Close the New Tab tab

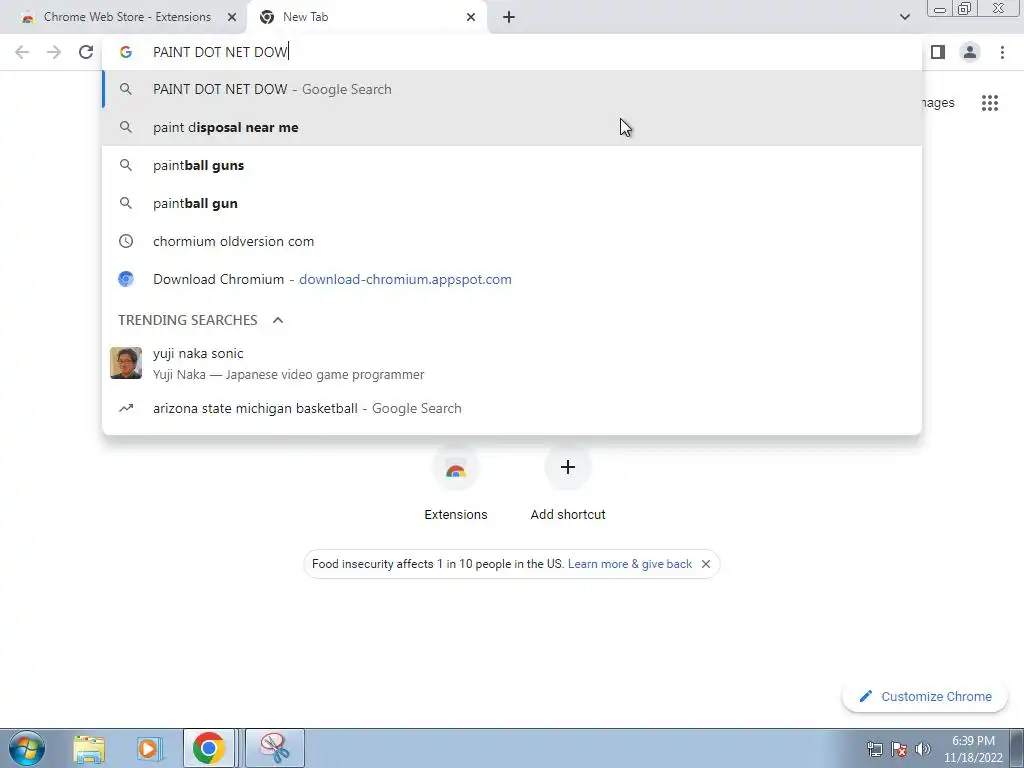(x=471, y=17)
